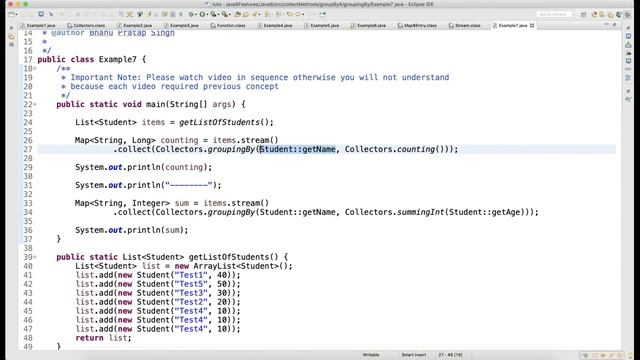Click the "Test3" string on line 43
Image resolution: width=640 pixels, height=360 pixels.
[191, 293]
